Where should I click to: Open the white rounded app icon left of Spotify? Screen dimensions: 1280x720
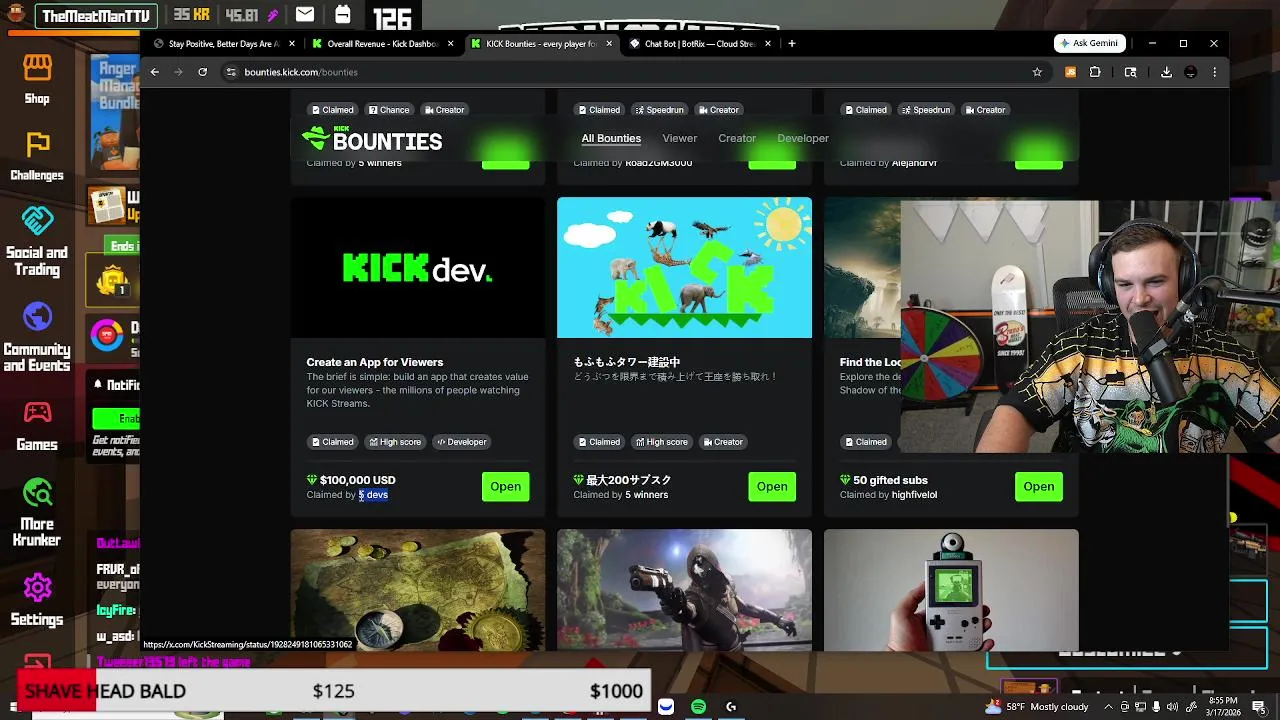pos(665,707)
